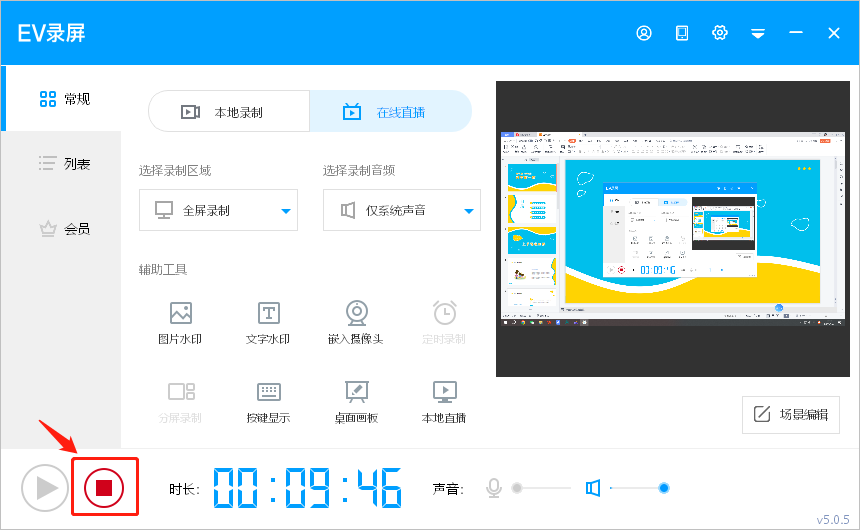Mute the microphone icon

(x=493, y=488)
